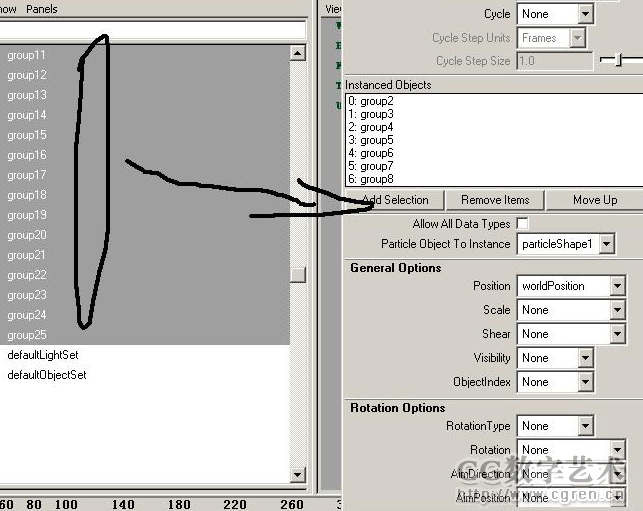Select defaultLightSet in the outliner
The height and width of the screenshot is (511, 643).
tap(42, 355)
